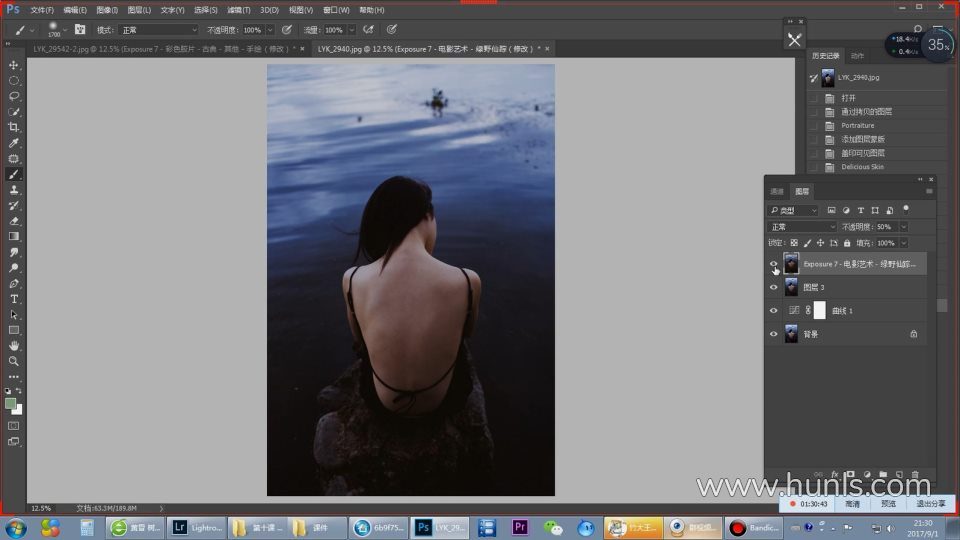Hide the 图层 3 layer
Image resolution: width=960 pixels, height=540 pixels.
click(773, 287)
